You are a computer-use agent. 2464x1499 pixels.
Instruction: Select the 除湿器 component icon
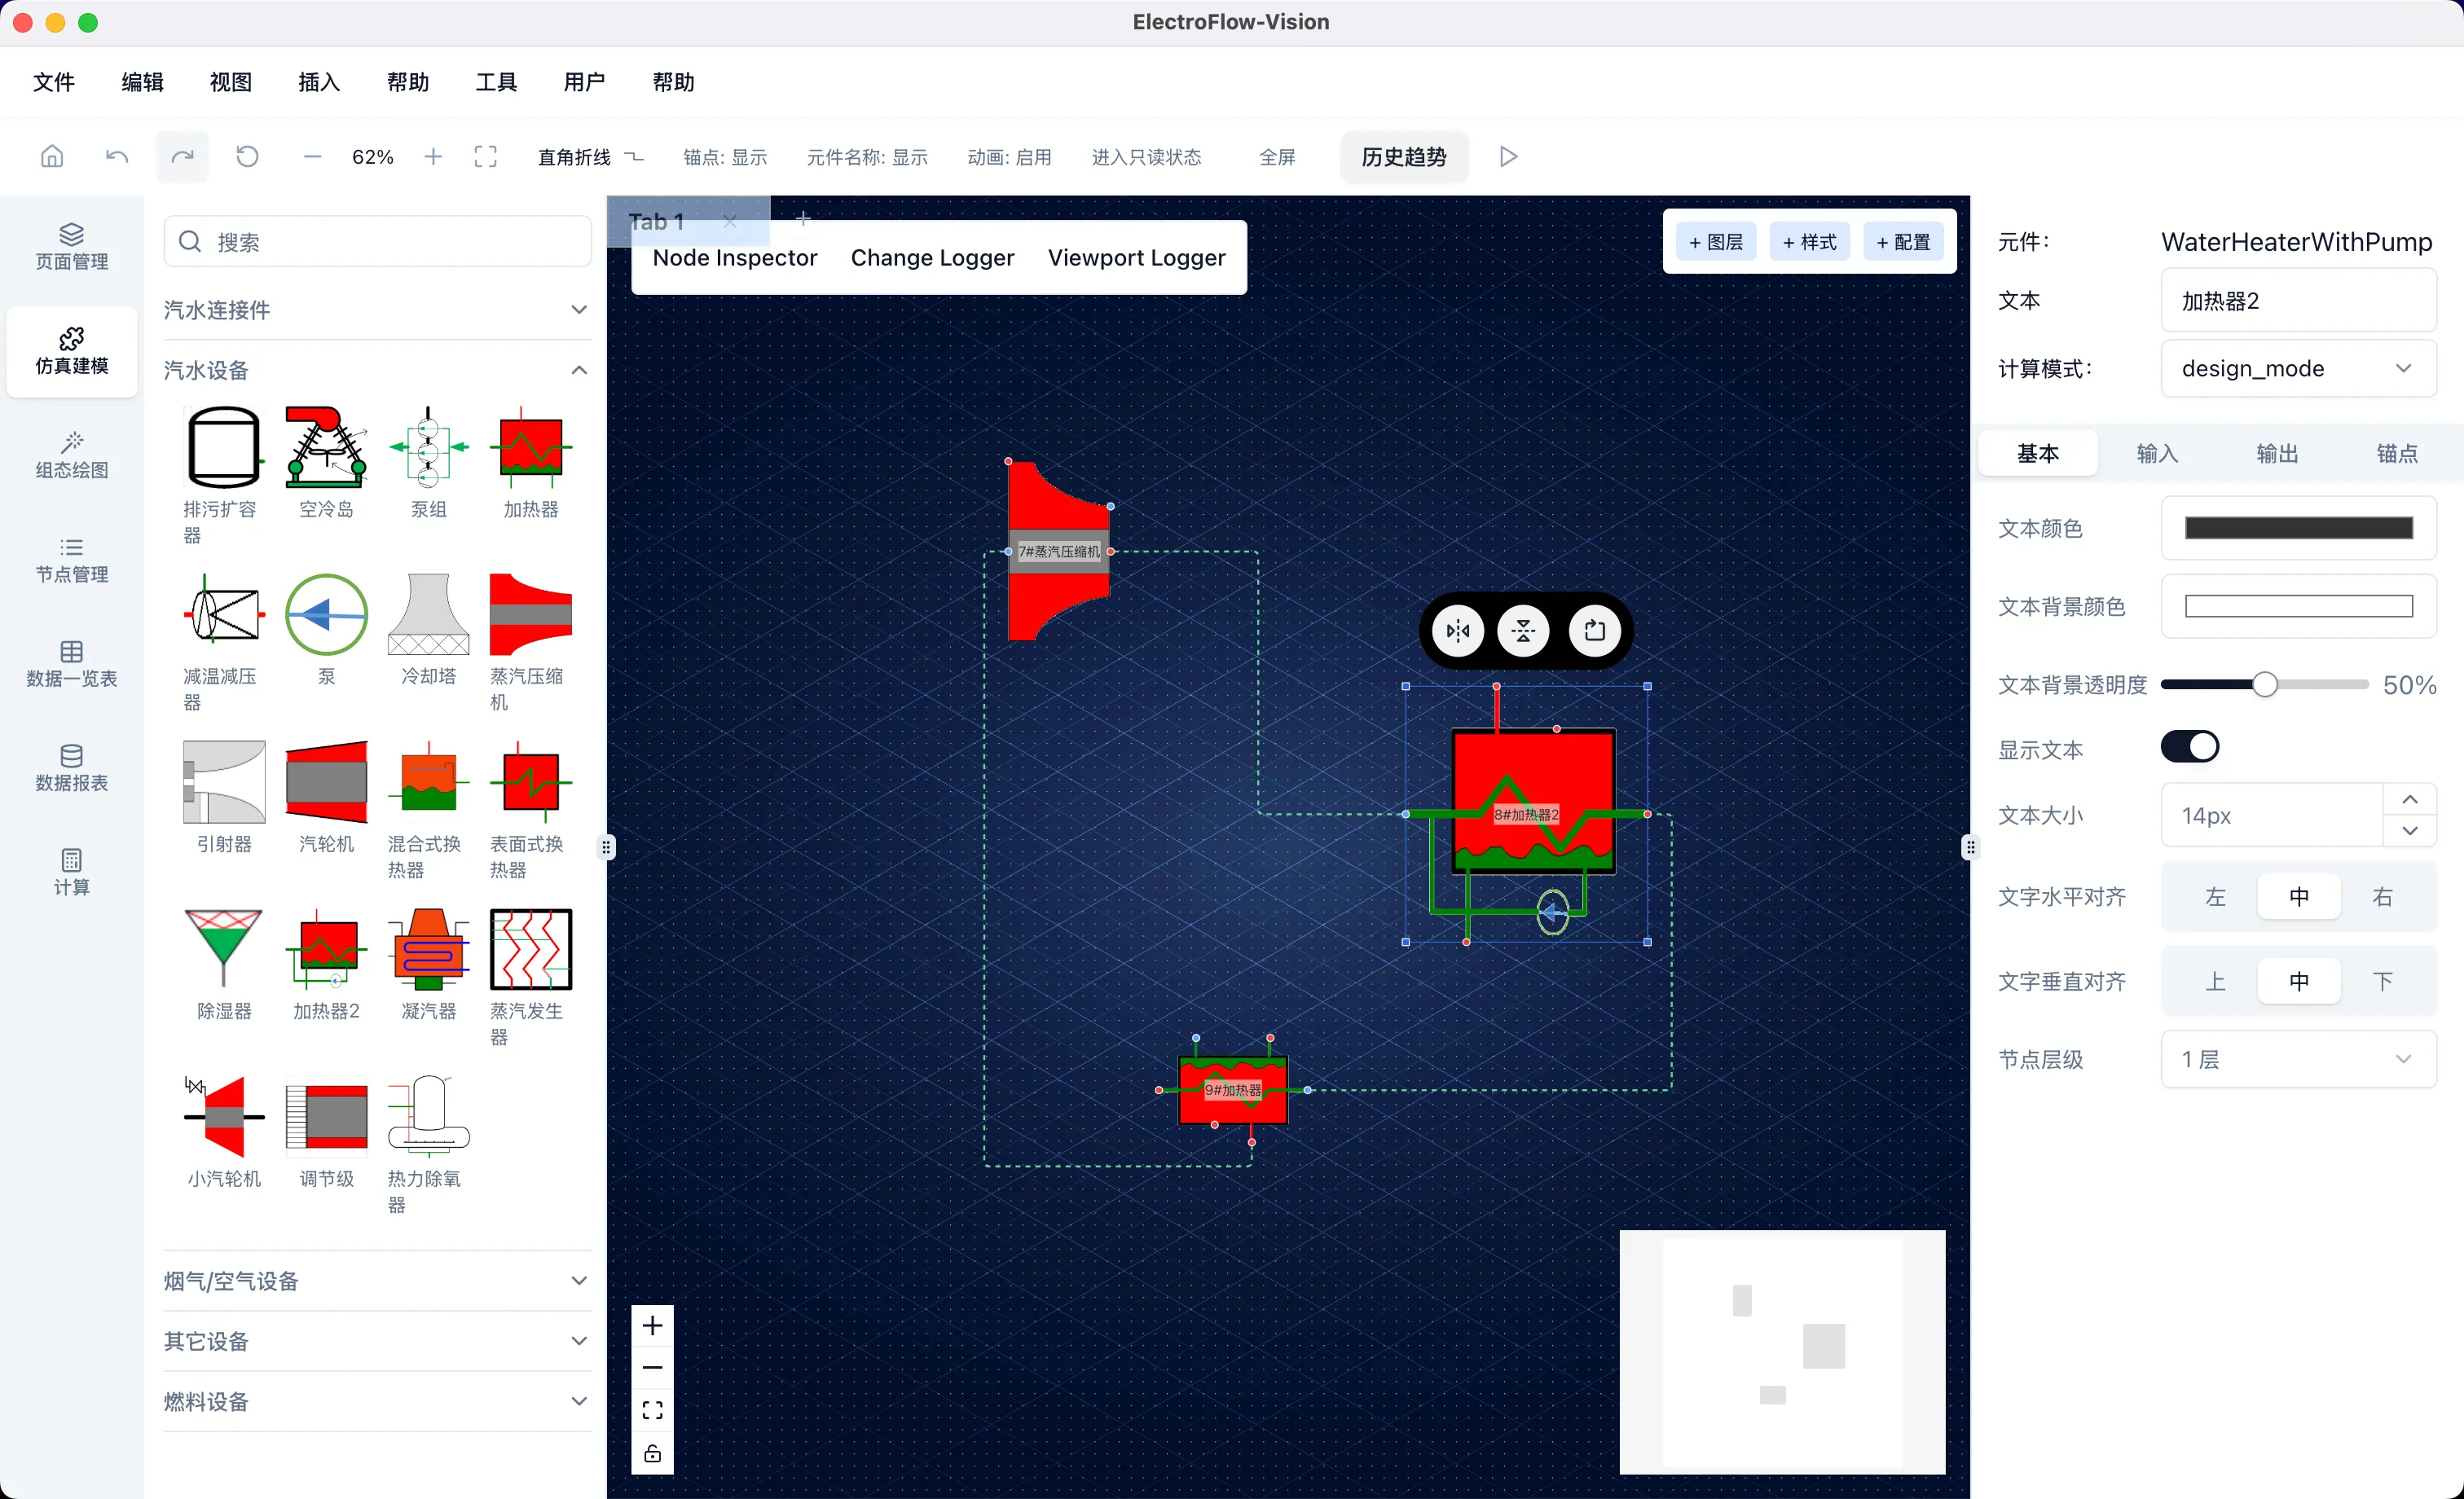coord(224,949)
